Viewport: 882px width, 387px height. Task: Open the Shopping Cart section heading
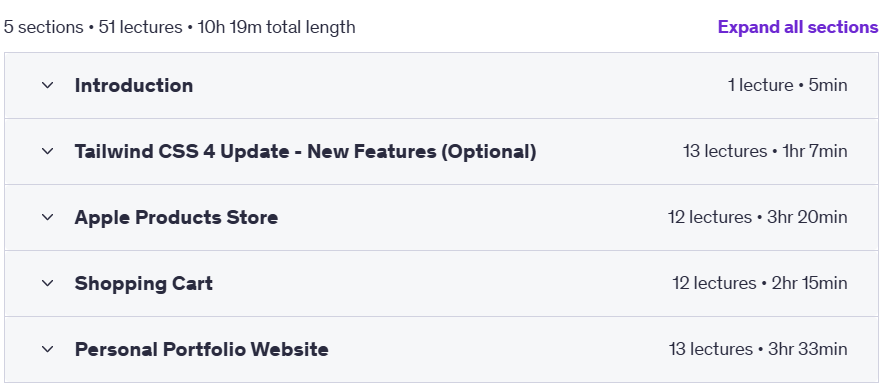pyautogui.click(x=143, y=284)
